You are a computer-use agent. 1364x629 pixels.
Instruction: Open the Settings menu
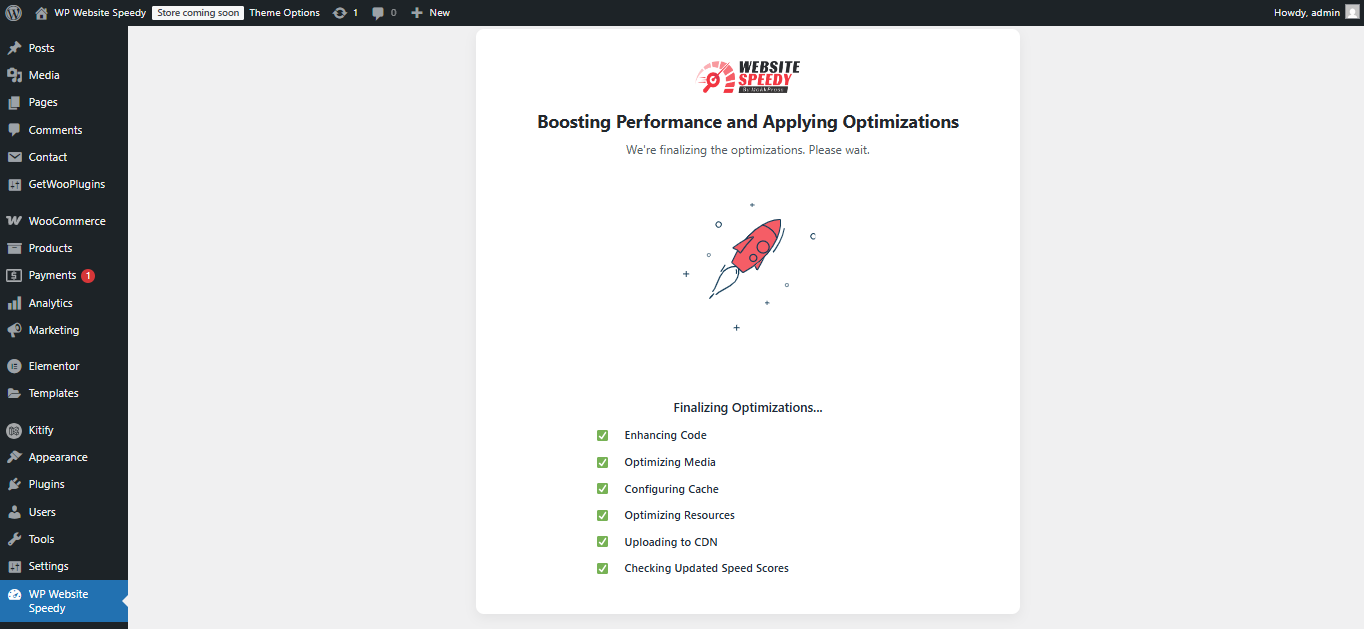pyautogui.click(x=64, y=566)
